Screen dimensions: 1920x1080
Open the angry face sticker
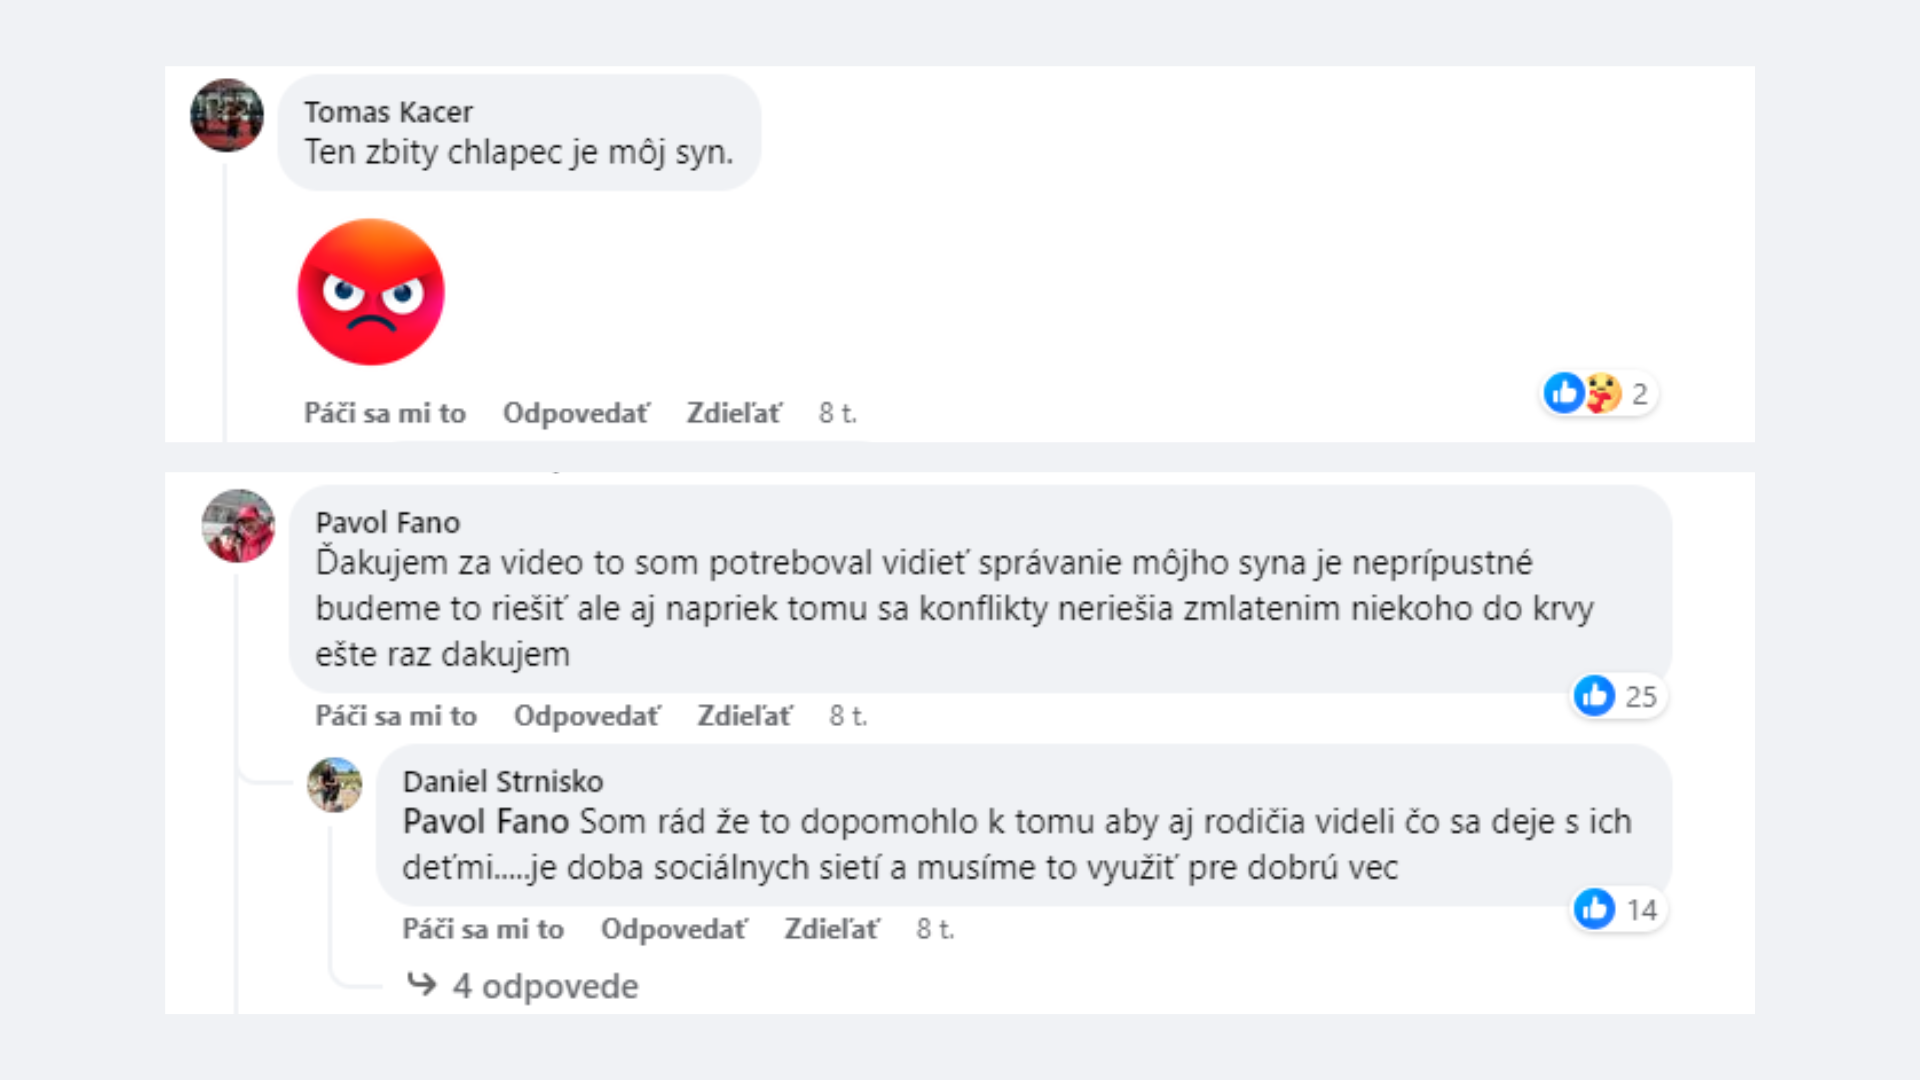point(371,292)
